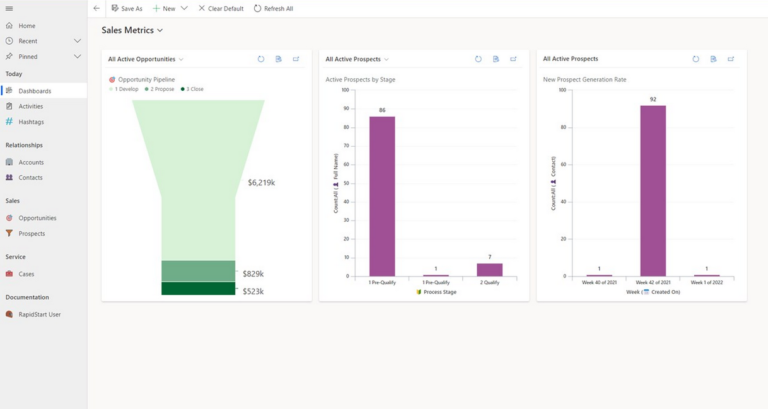Click the Save As button
768x409 pixels.
point(127,8)
